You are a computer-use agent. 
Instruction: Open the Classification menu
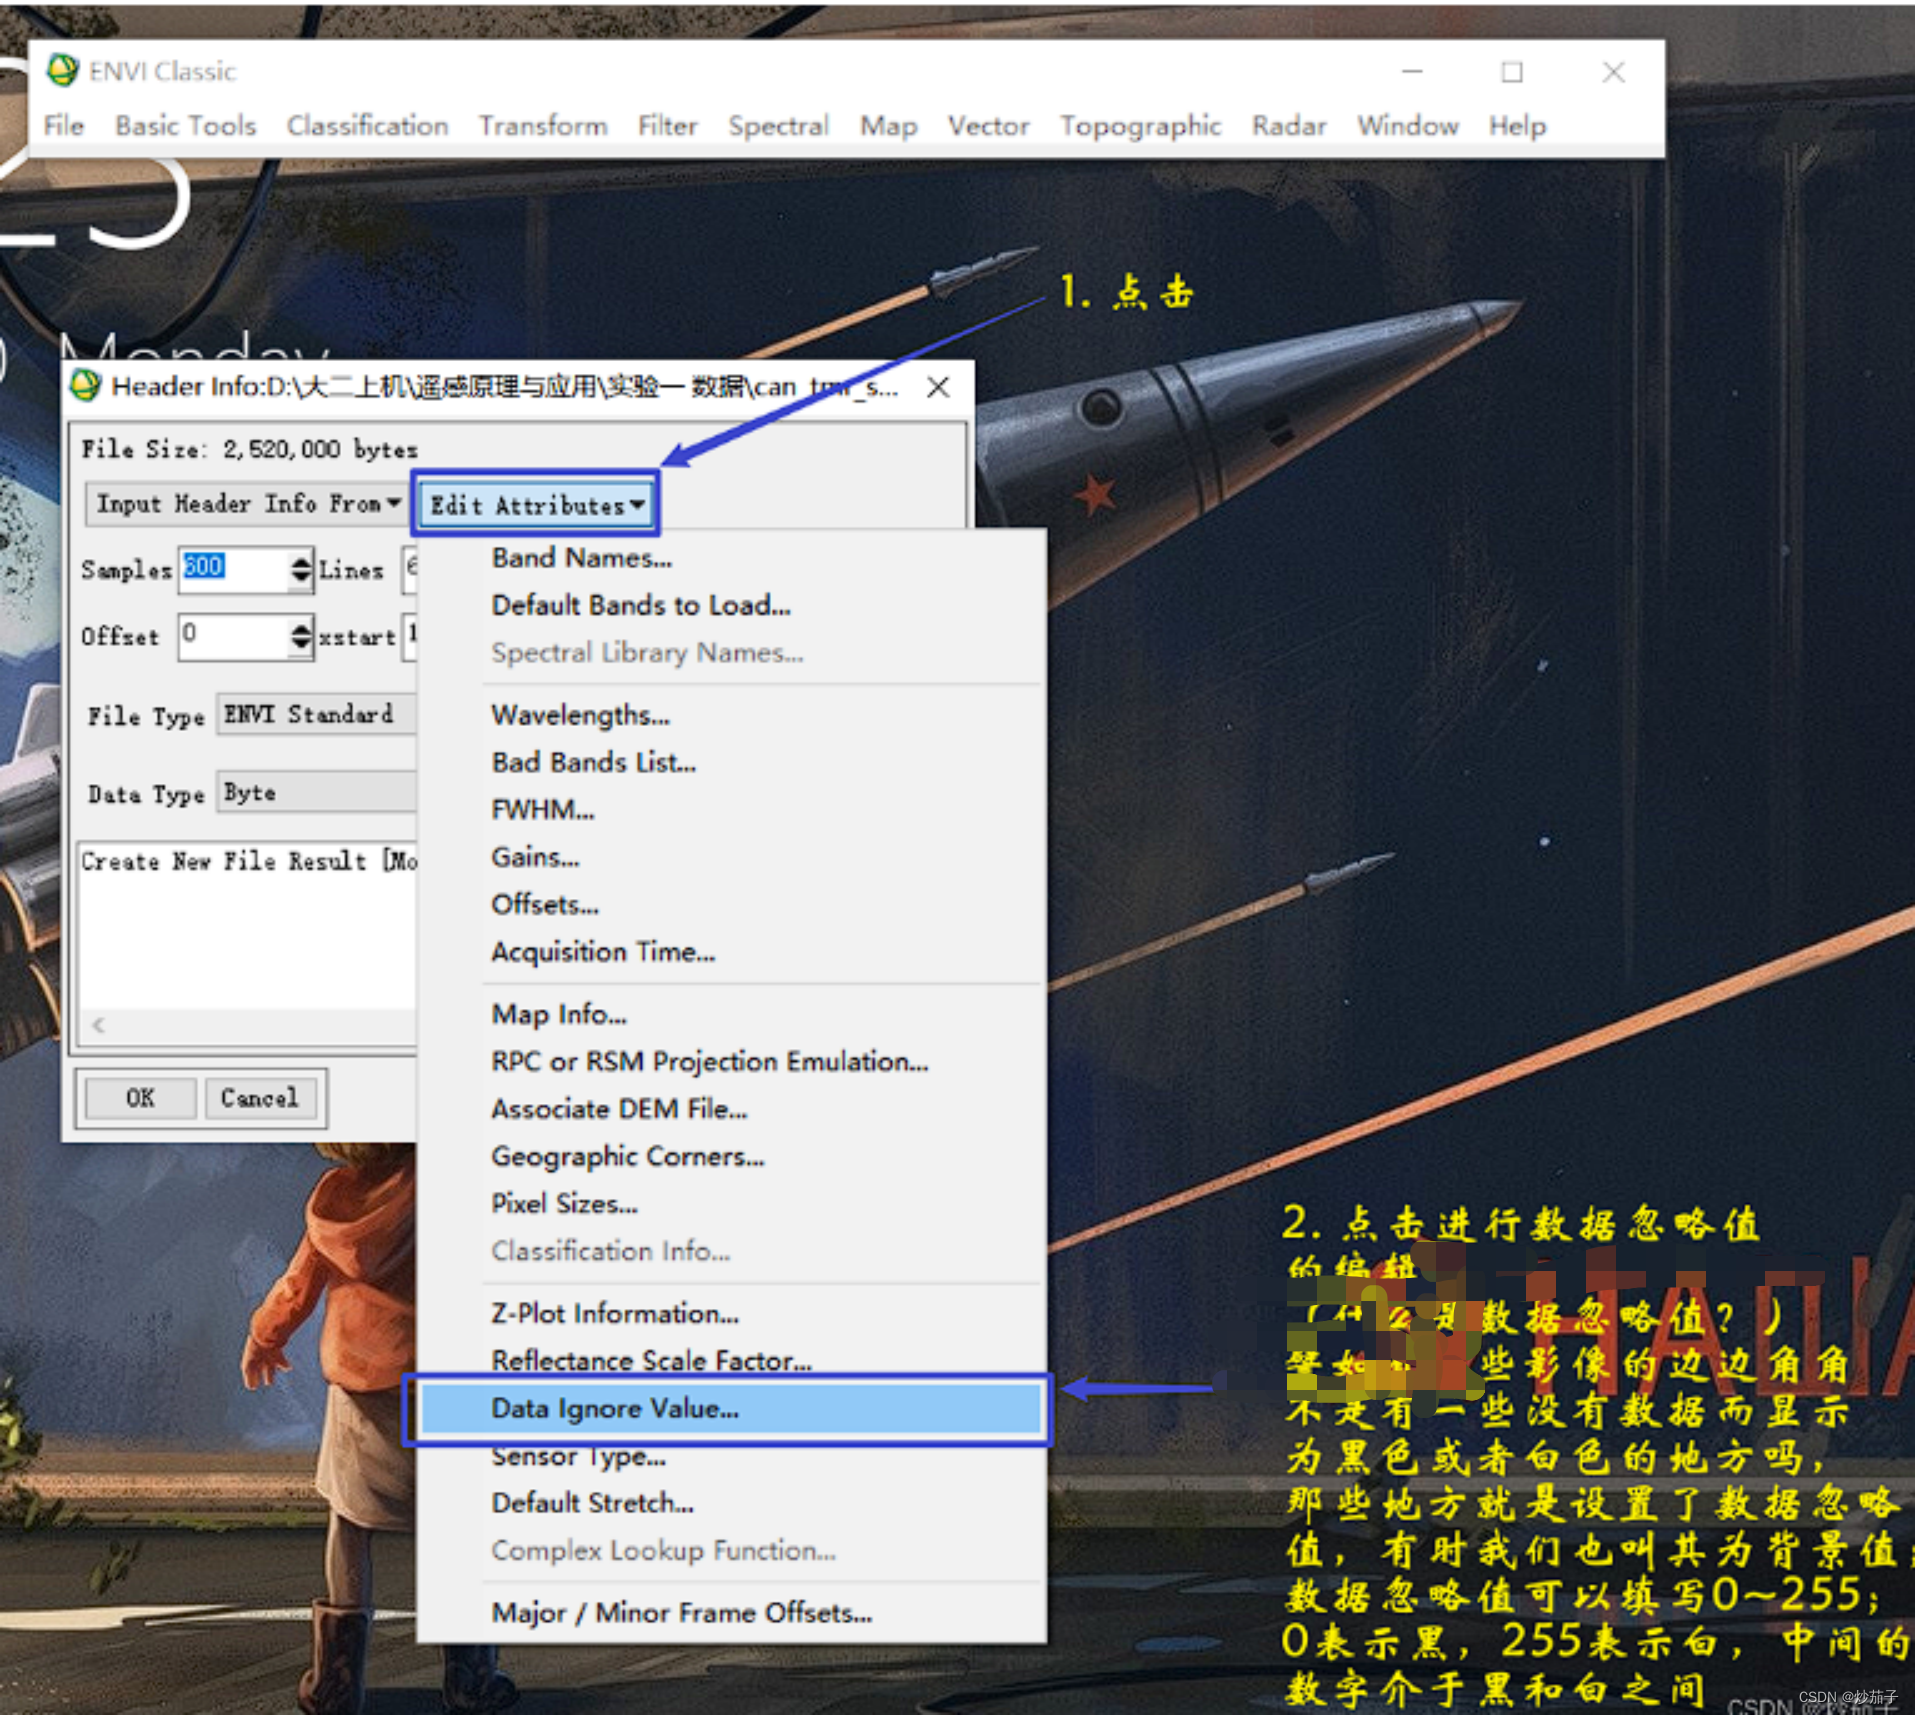point(367,126)
